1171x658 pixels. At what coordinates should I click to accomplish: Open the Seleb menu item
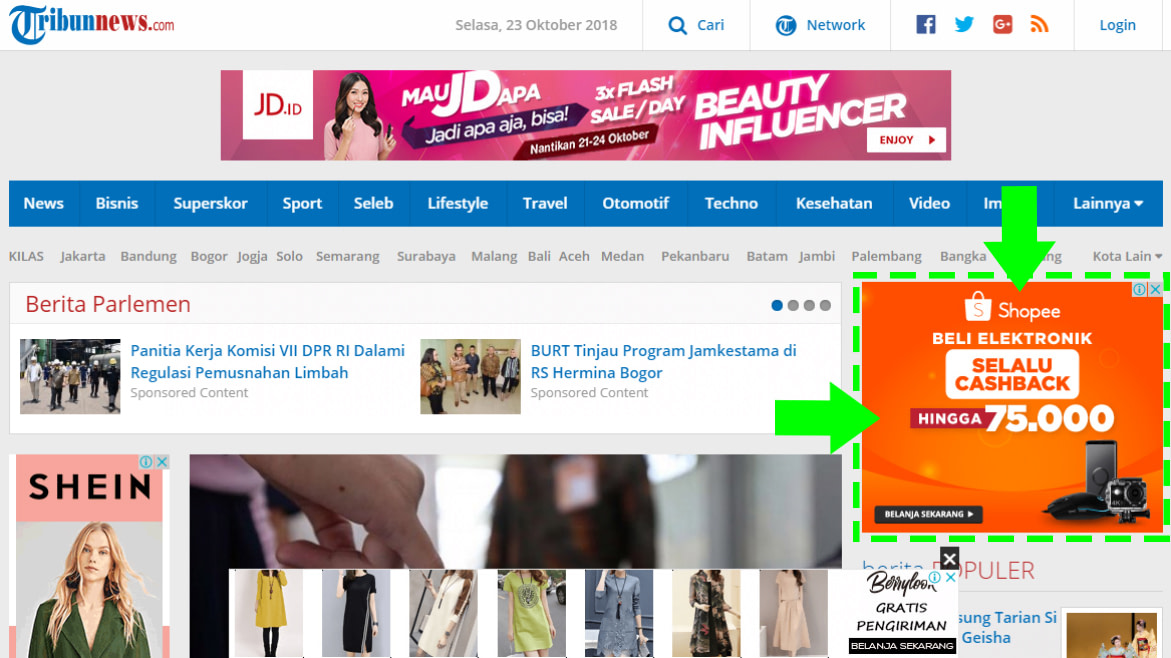(373, 203)
